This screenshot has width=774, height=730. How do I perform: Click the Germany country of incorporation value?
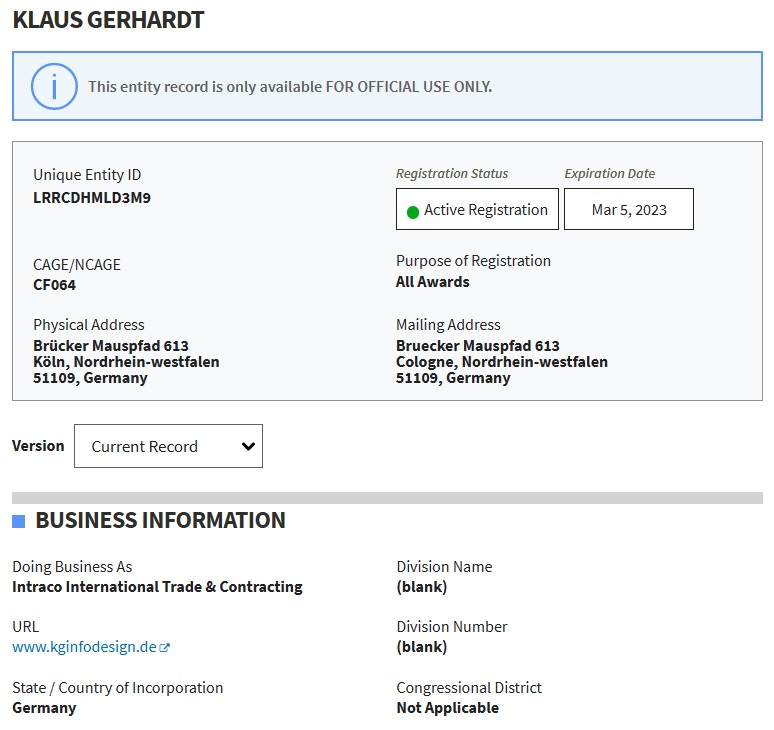(44, 708)
